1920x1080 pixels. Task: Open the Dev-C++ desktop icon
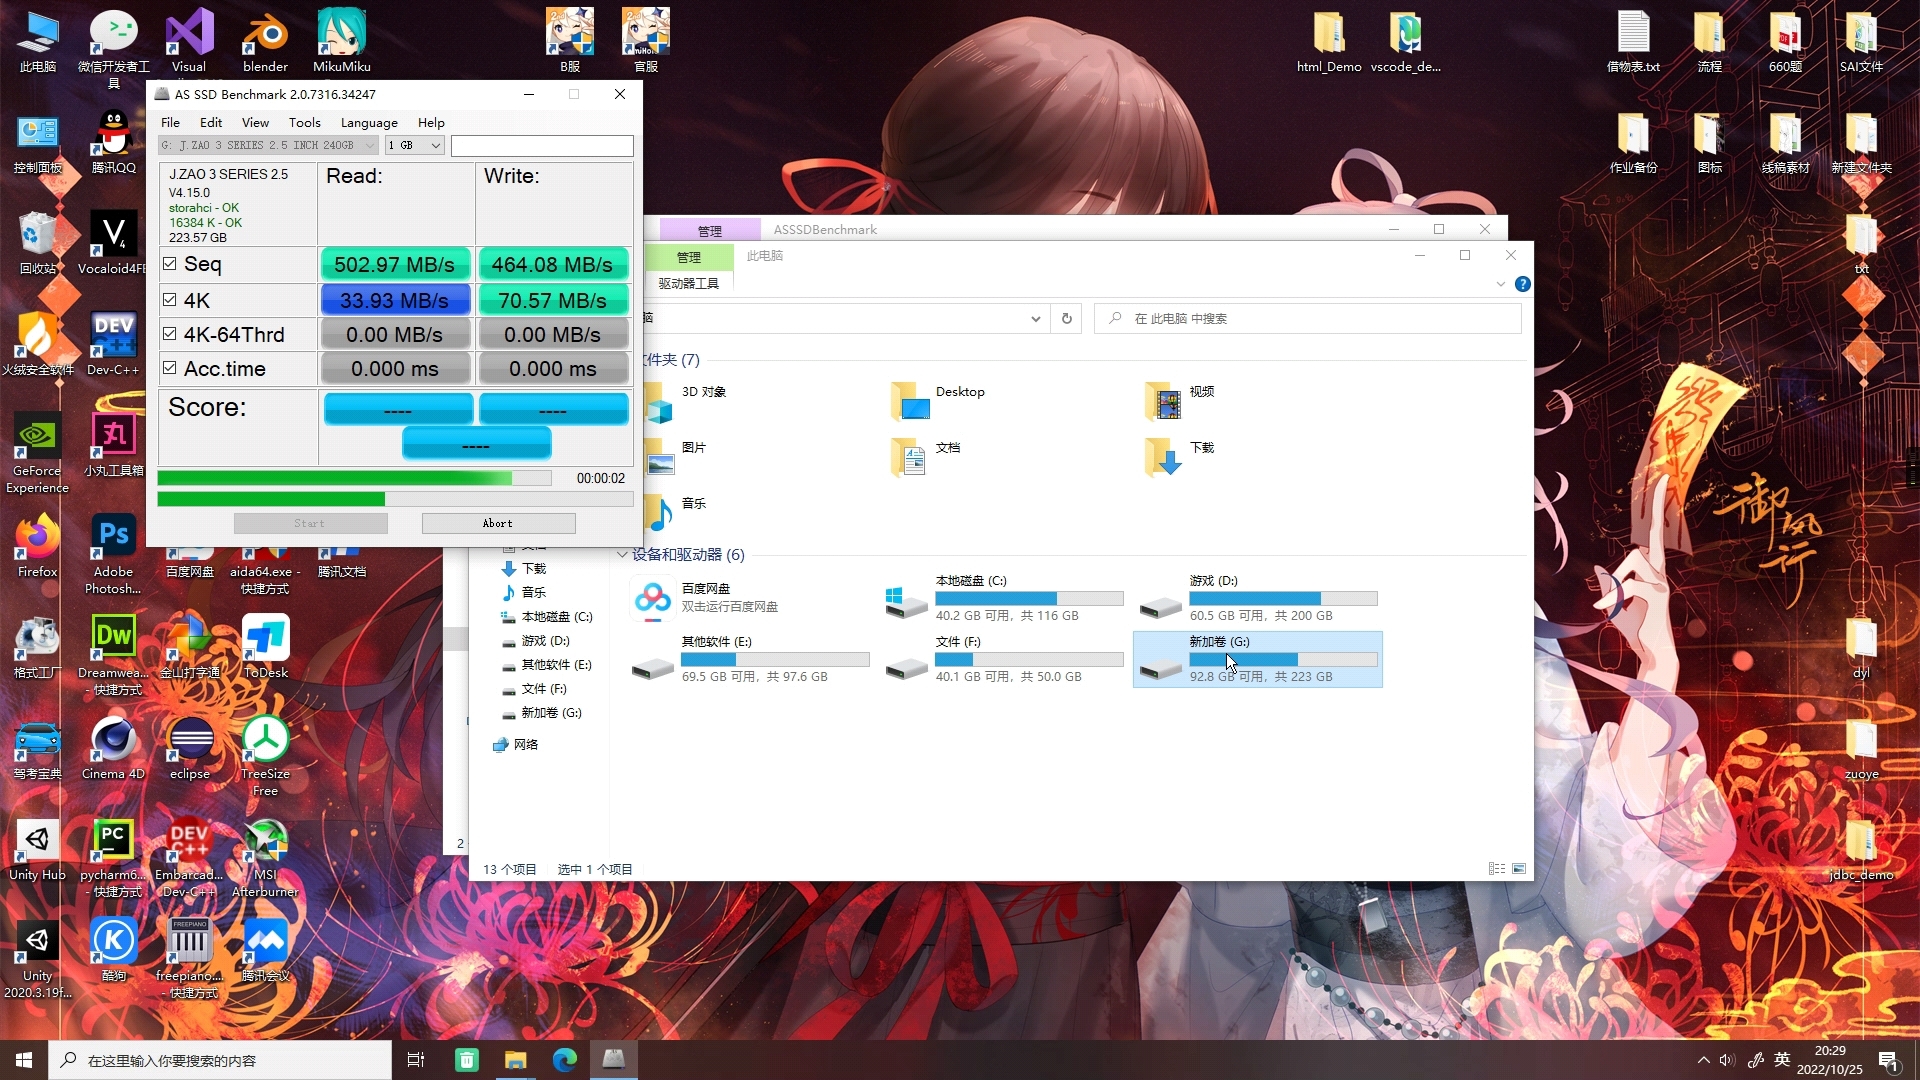tap(113, 344)
